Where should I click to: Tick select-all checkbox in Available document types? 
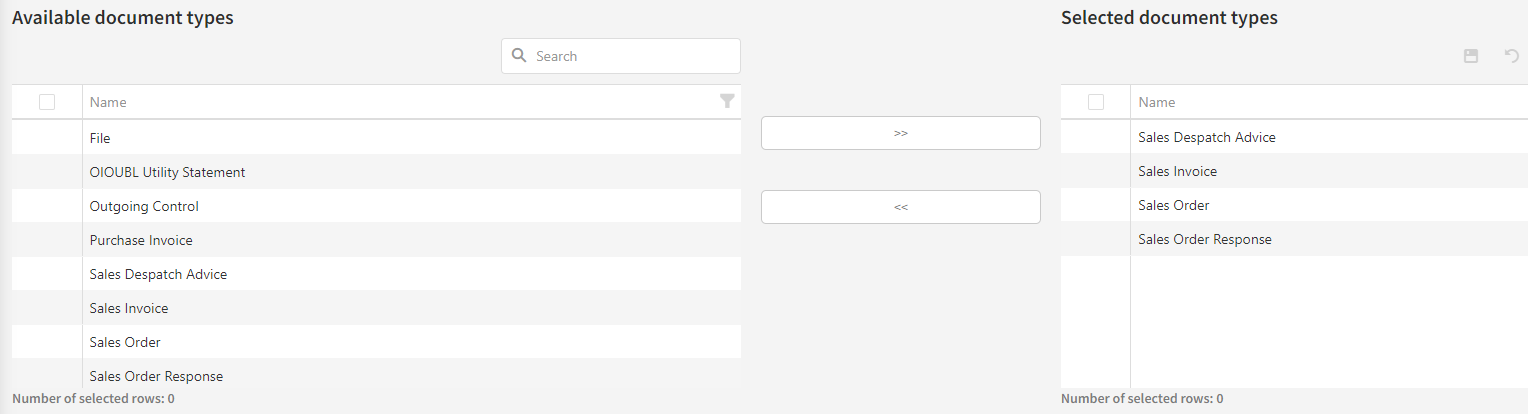(x=47, y=102)
